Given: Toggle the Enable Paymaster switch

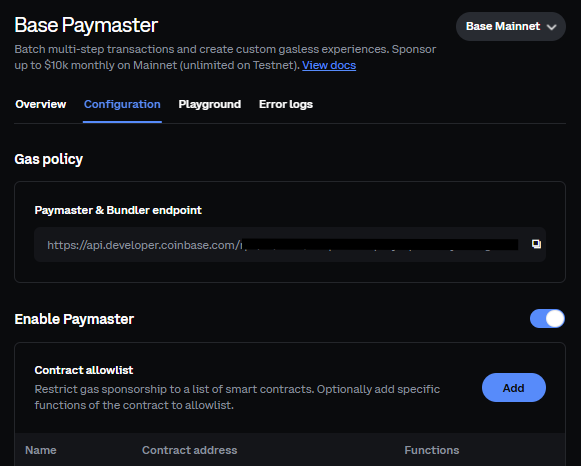Looking at the screenshot, I should point(547,319).
